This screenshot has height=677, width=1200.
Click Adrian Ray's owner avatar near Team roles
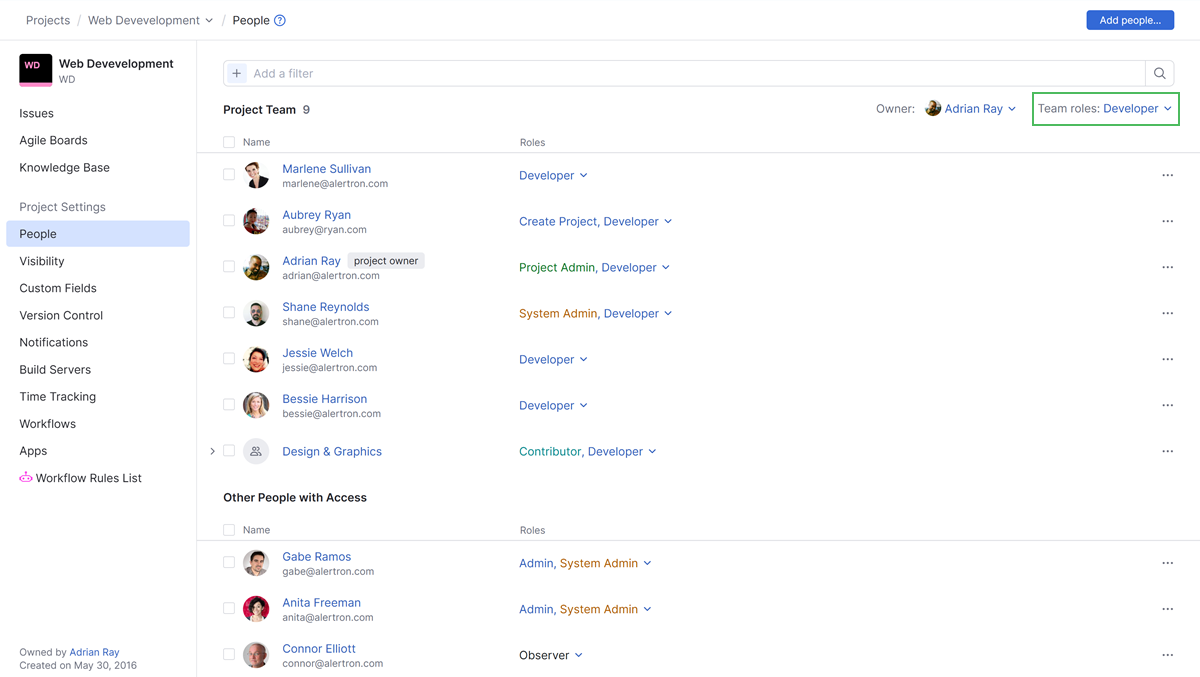point(933,108)
